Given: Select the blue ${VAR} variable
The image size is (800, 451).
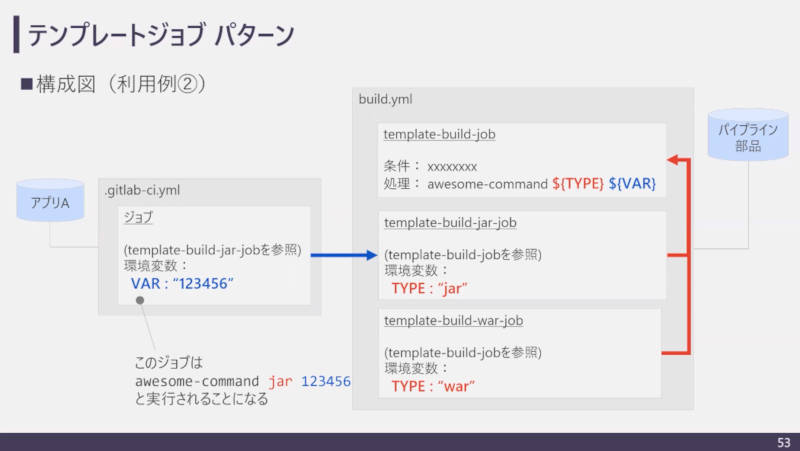Looking at the screenshot, I should [632, 184].
